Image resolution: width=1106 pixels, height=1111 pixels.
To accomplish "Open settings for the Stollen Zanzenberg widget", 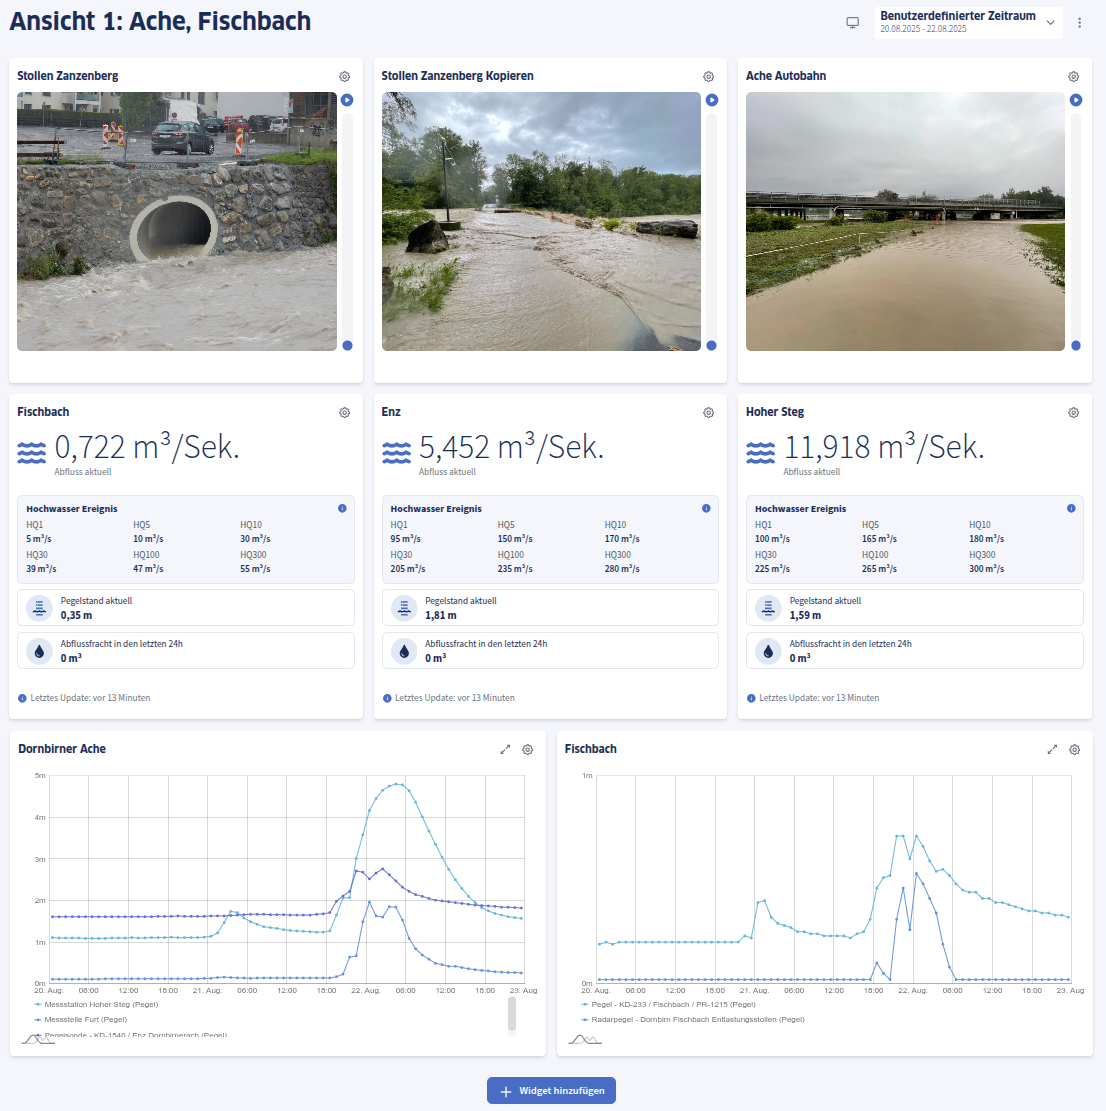I will (344, 75).
